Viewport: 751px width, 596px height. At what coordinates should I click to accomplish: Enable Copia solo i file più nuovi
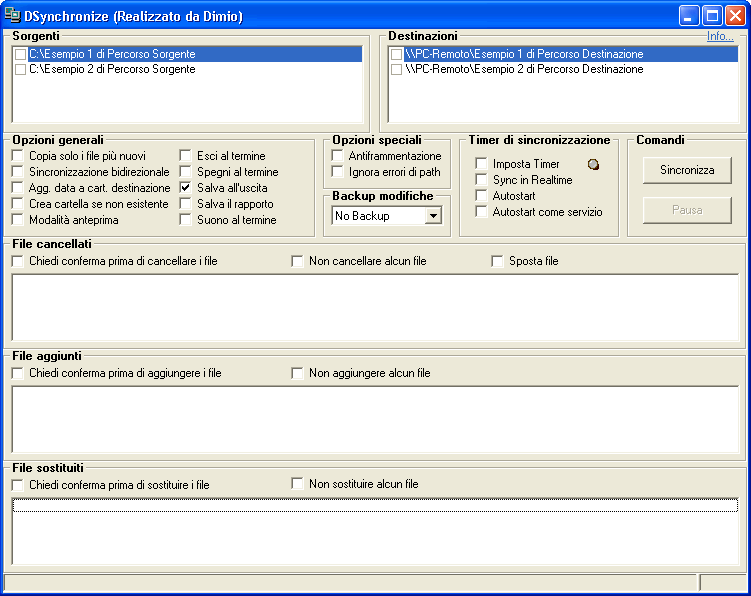(x=18, y=156)
